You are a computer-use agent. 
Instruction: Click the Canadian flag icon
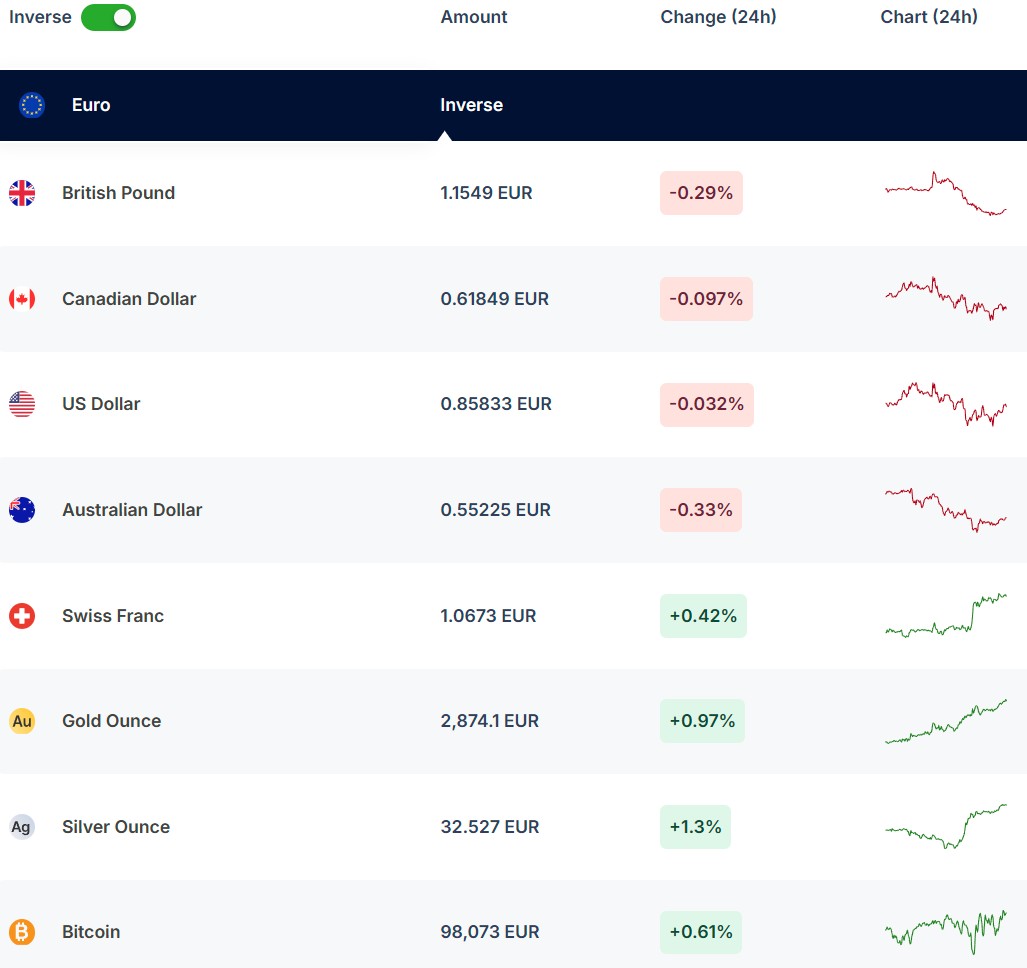click(22, 299)
